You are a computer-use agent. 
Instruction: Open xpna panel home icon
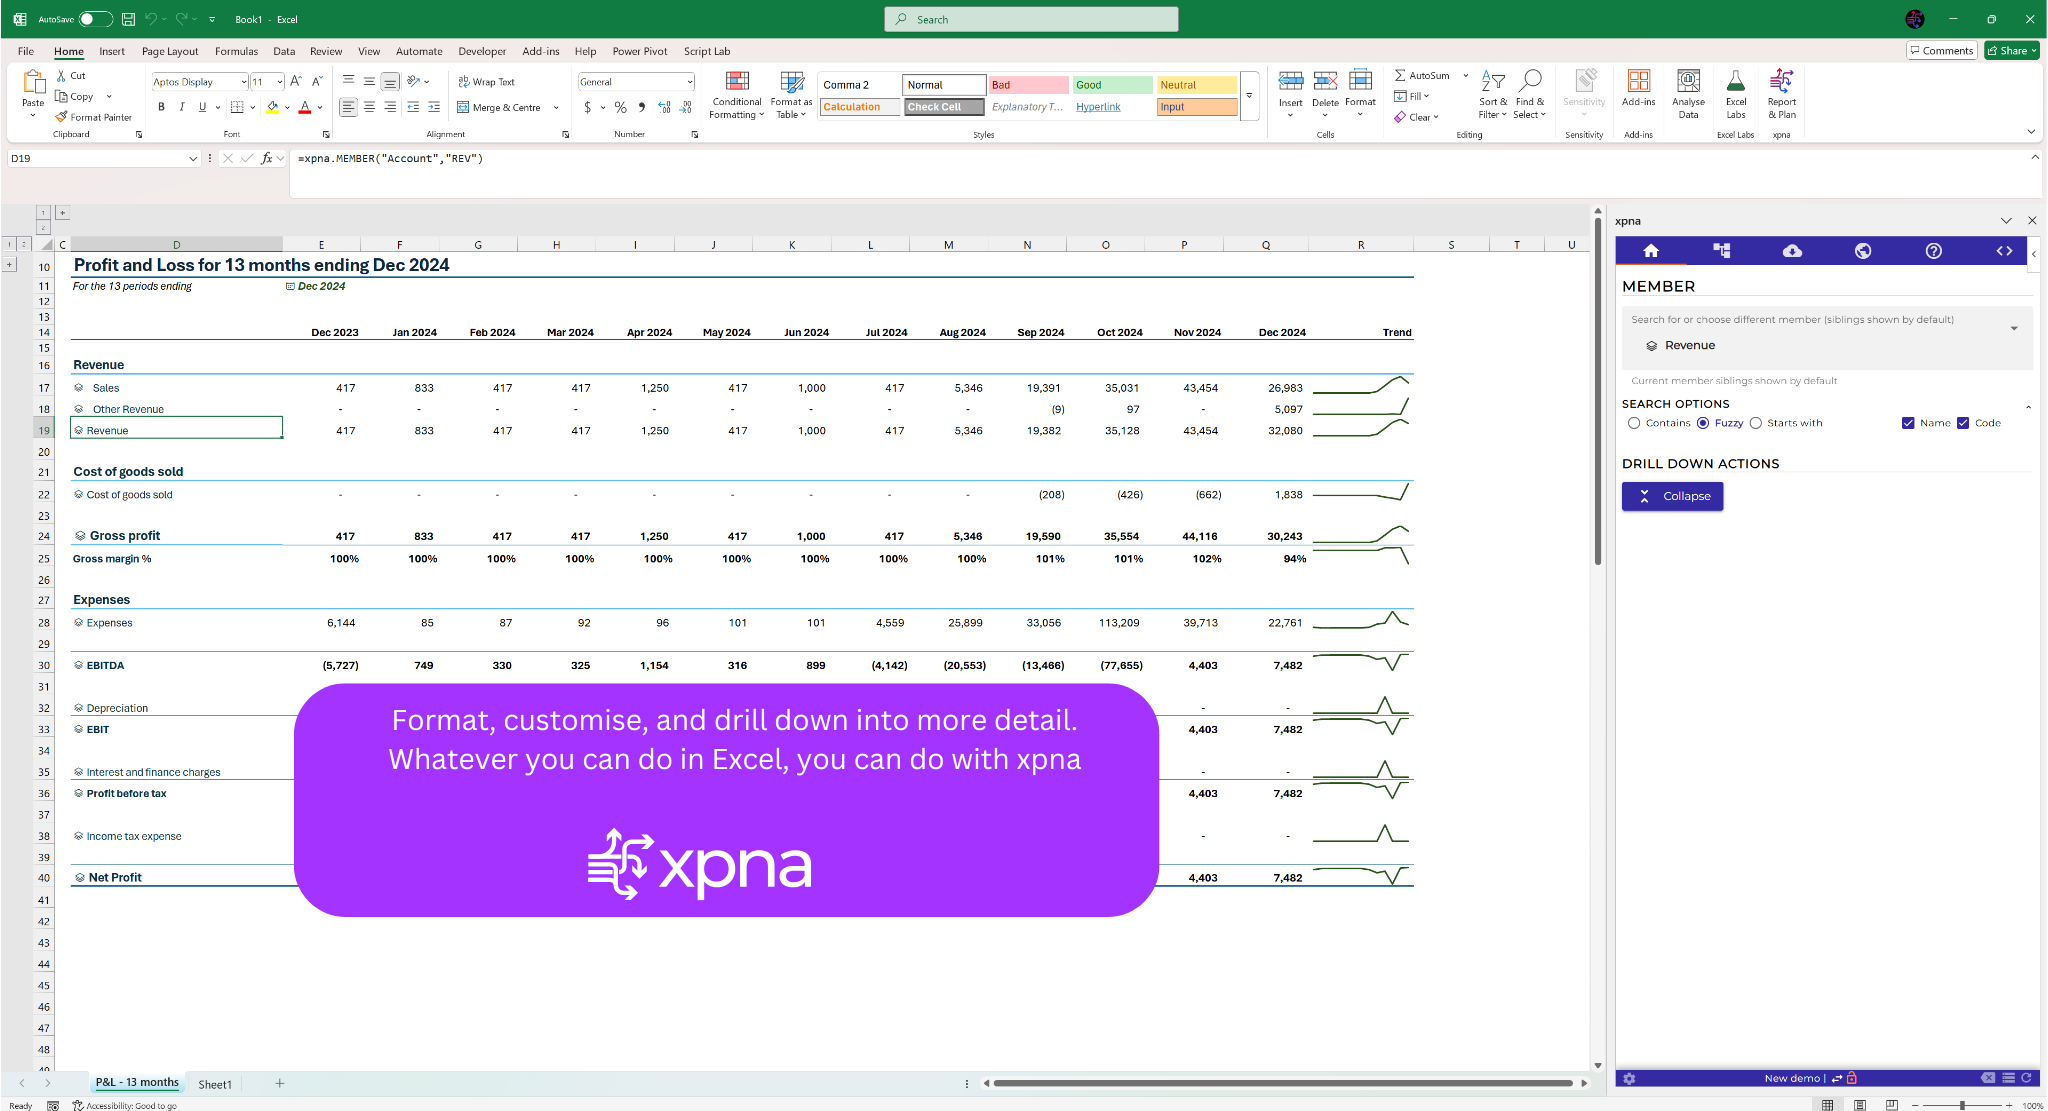1651,251
